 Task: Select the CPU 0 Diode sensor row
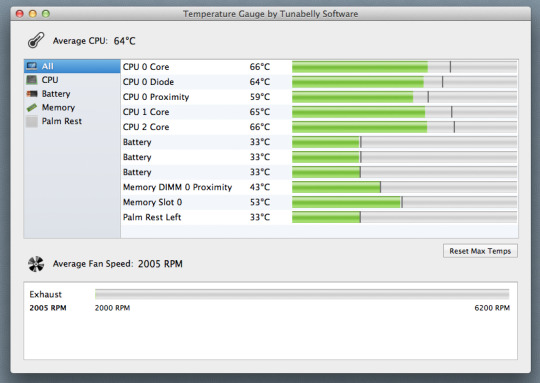coord(319,82)
